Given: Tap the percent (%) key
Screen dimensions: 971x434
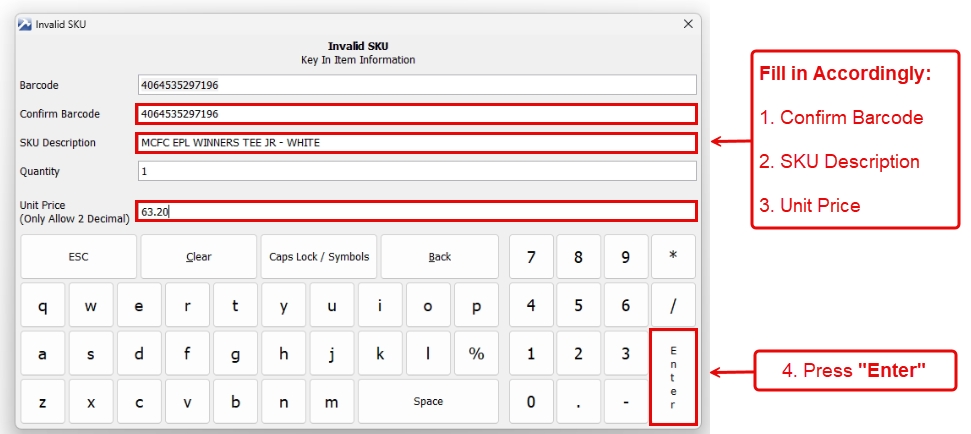Looking at the screenshot, I should [x=476, y=354].
